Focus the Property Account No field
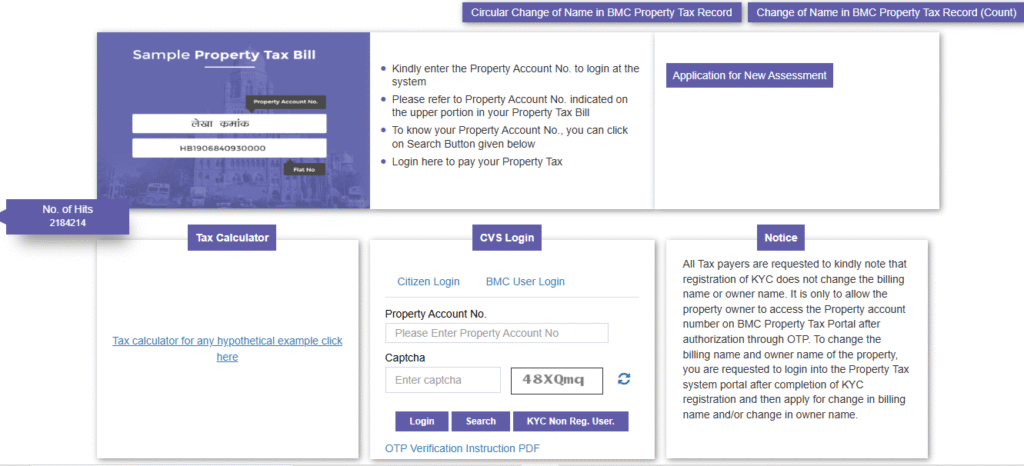 pyautogui.click(x=497, y=333)
